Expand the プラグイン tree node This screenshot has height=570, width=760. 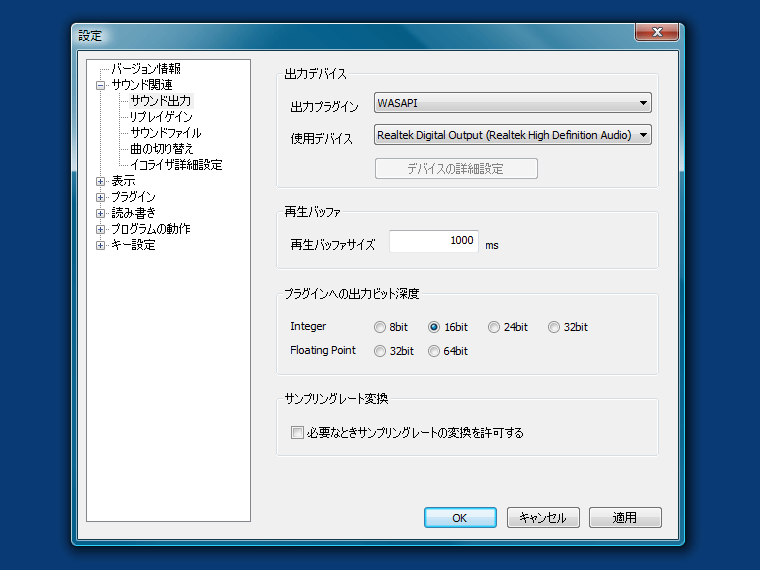point(100,197)
